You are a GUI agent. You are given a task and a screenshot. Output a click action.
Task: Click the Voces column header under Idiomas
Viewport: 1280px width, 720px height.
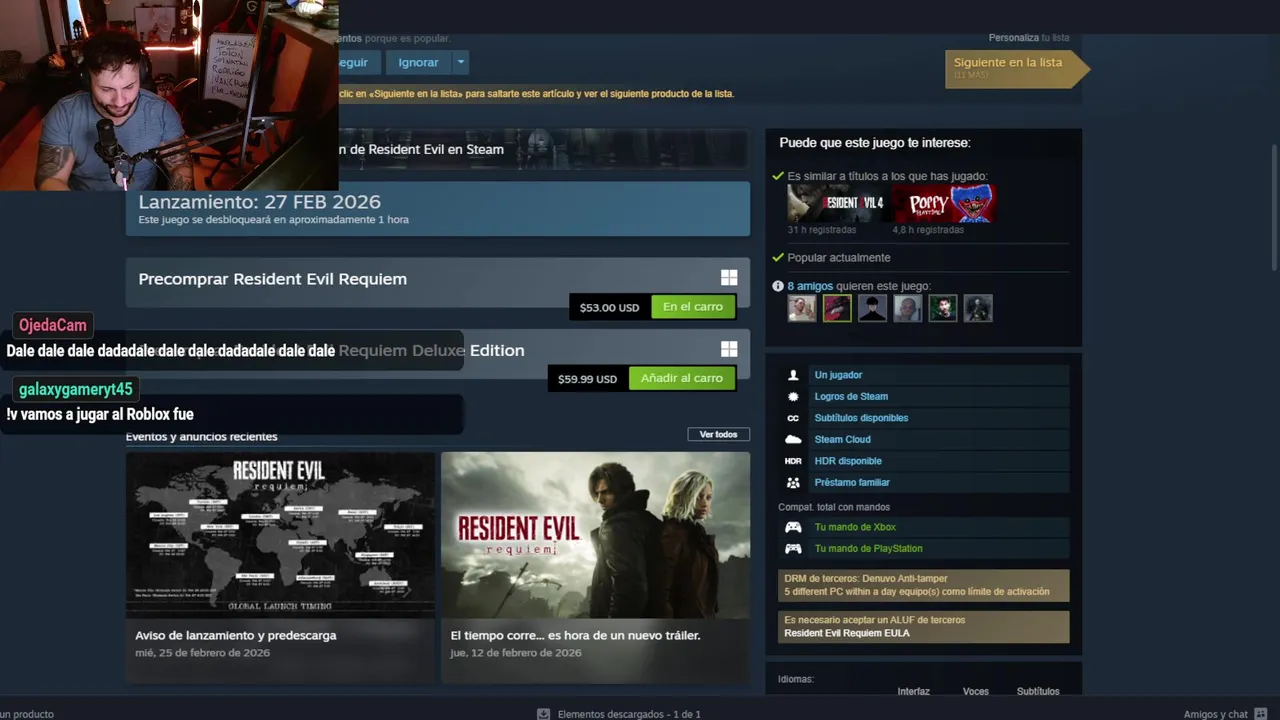[x=975, y=691]
